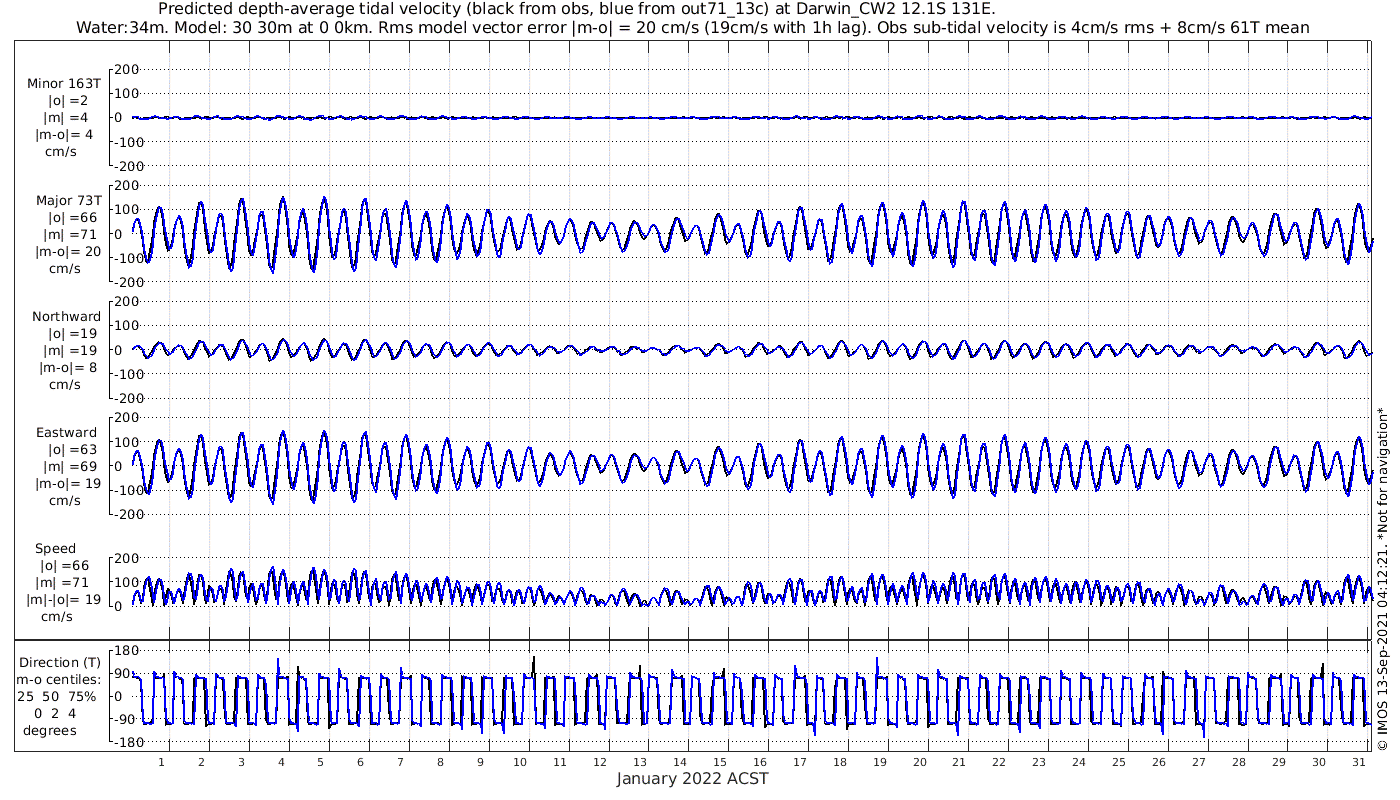Click '|o| =2' under Minor 163T
1400x800 pixels.
tap(68, 101)
